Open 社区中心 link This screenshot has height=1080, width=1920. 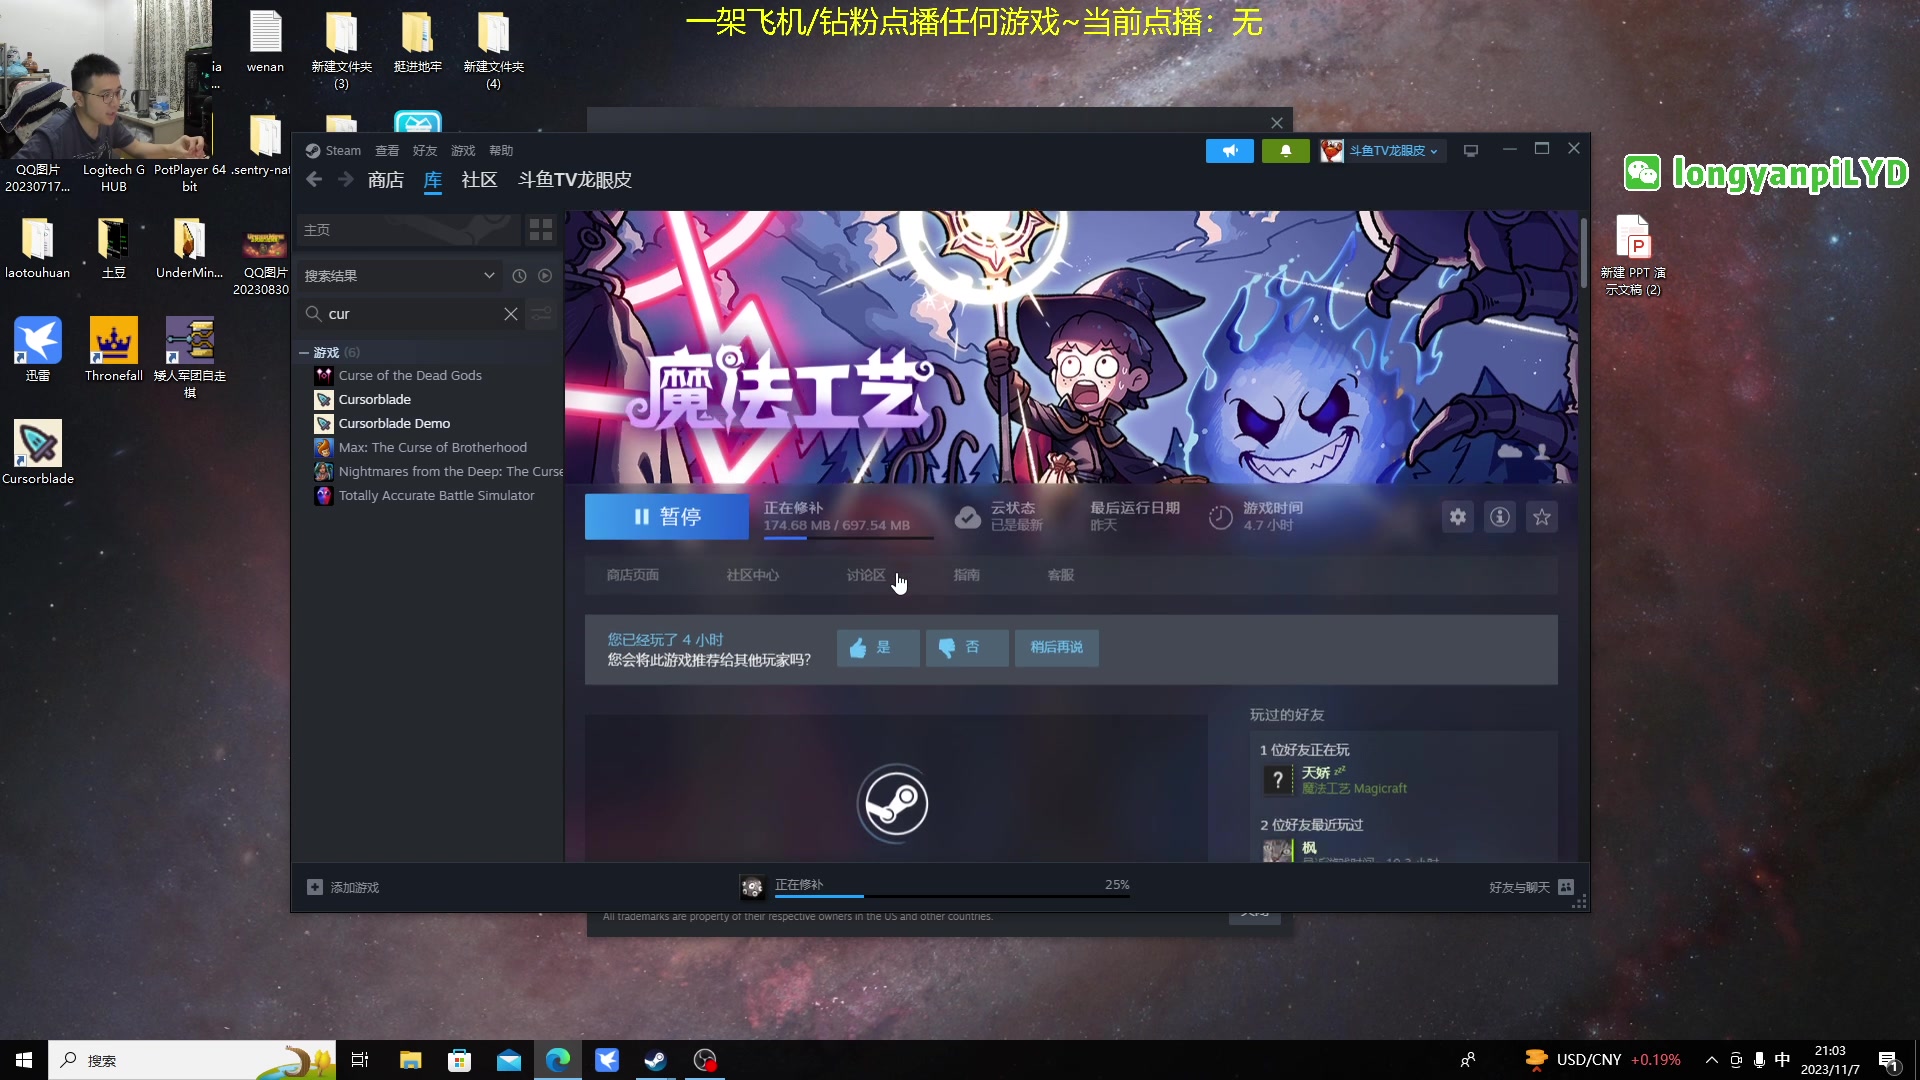pos(753,575)
